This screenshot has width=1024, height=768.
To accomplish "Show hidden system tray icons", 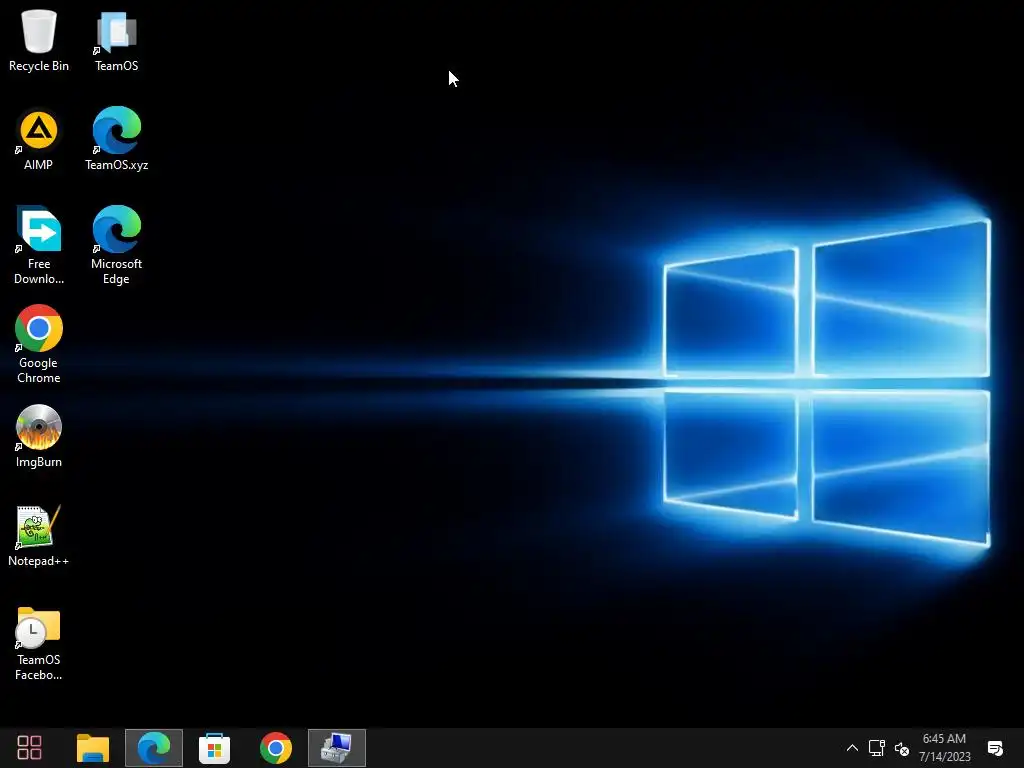I will (x=852, y=748).
